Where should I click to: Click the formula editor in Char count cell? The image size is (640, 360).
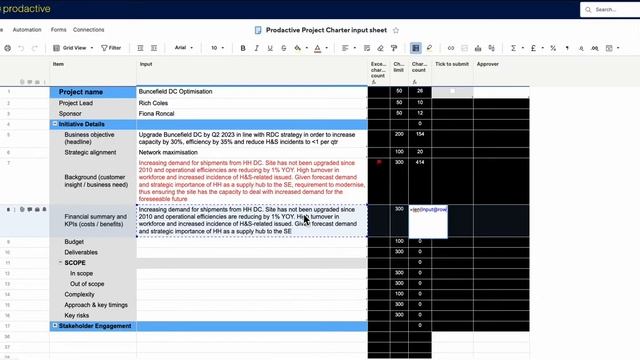(428, 222)
